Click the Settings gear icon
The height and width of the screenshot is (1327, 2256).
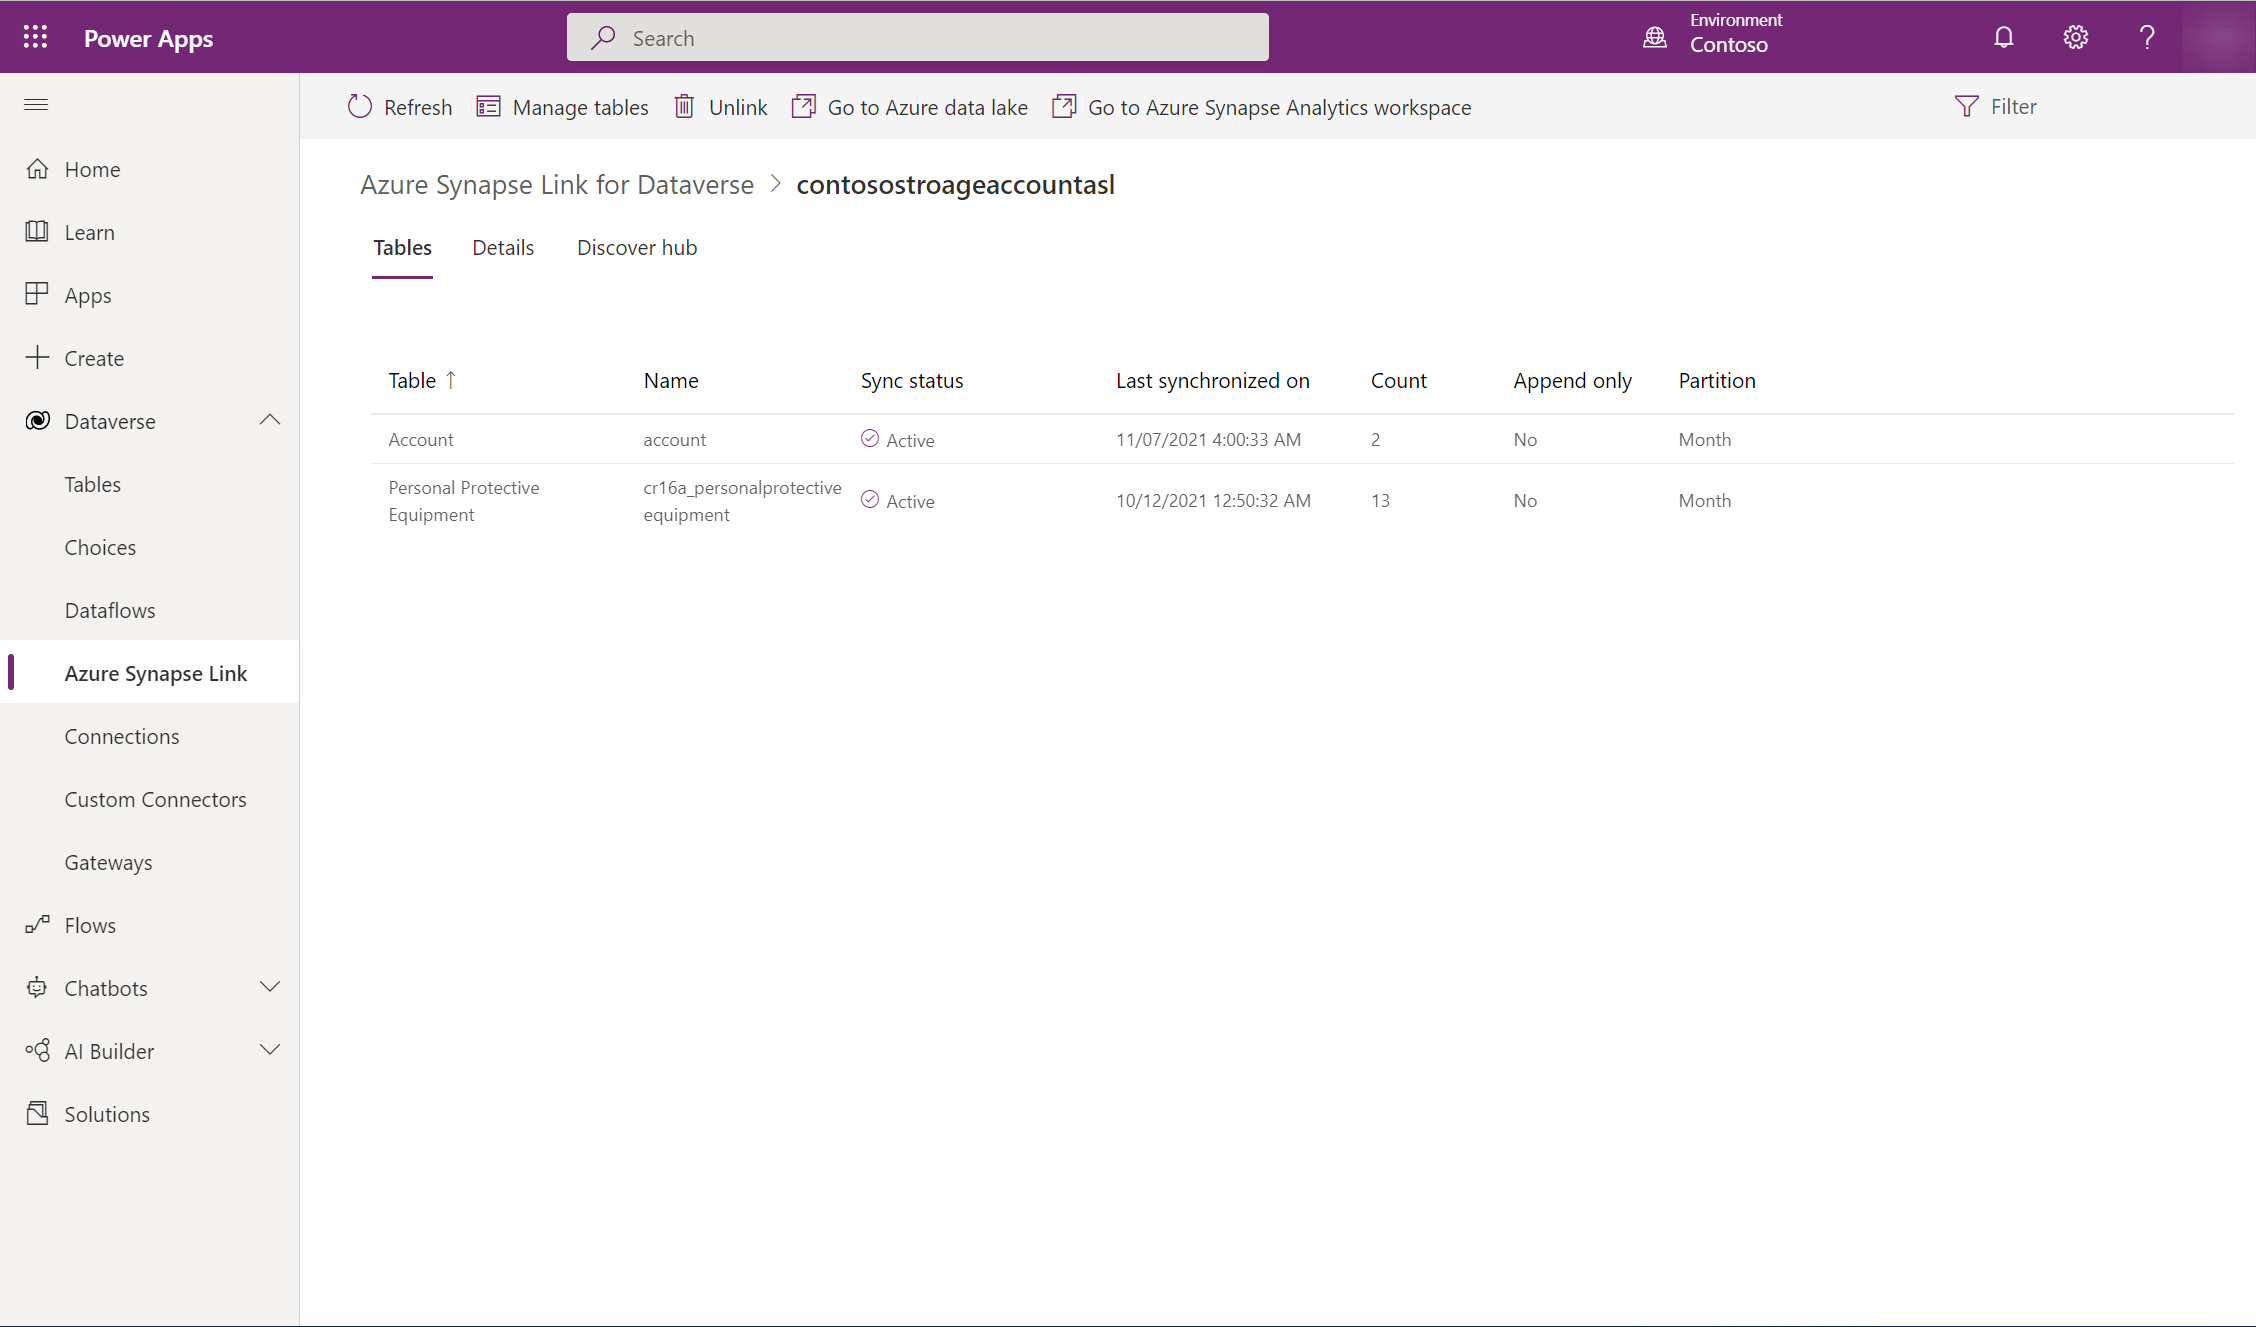2077,36
